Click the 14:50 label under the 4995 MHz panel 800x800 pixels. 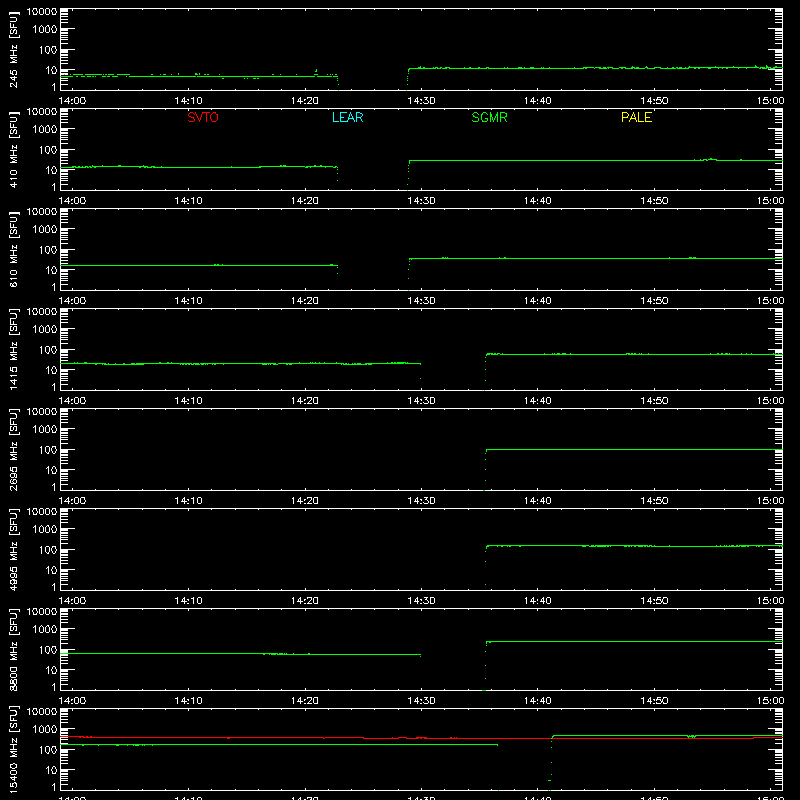pos(654,601)
